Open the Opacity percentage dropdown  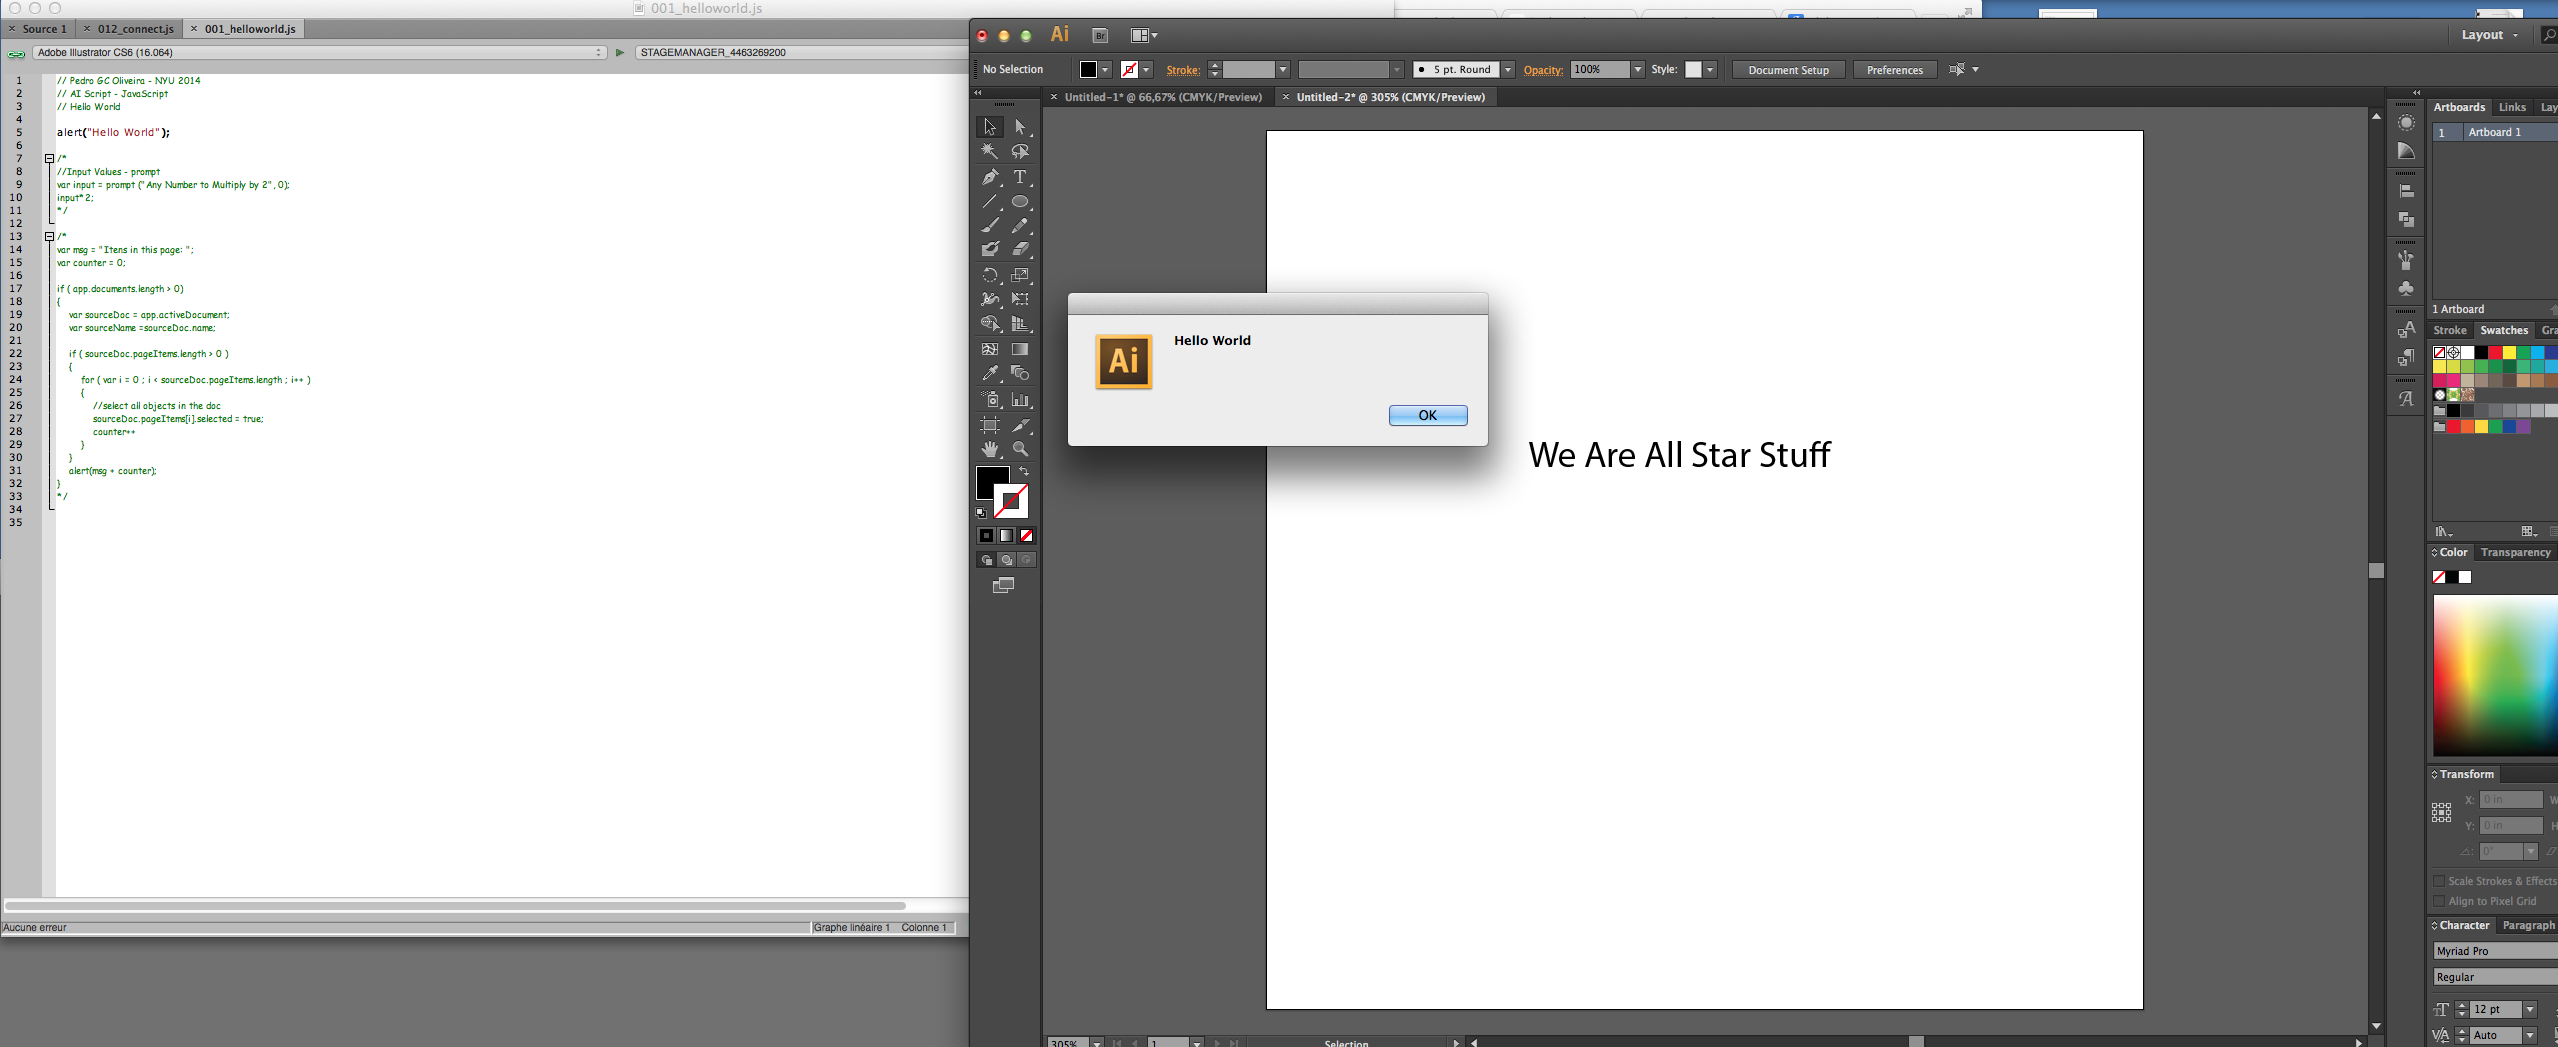click(1637, 70)
